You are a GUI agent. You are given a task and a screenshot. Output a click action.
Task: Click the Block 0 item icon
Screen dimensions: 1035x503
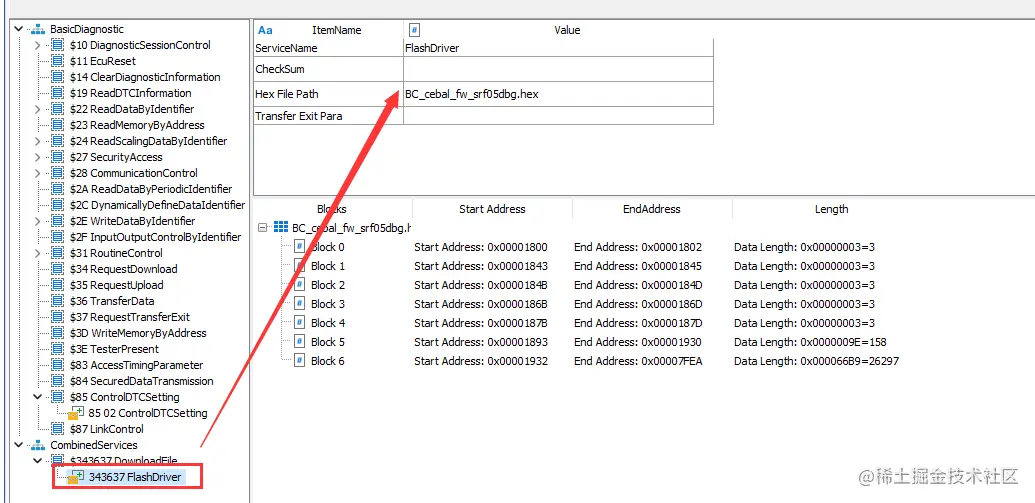(299, 247)
